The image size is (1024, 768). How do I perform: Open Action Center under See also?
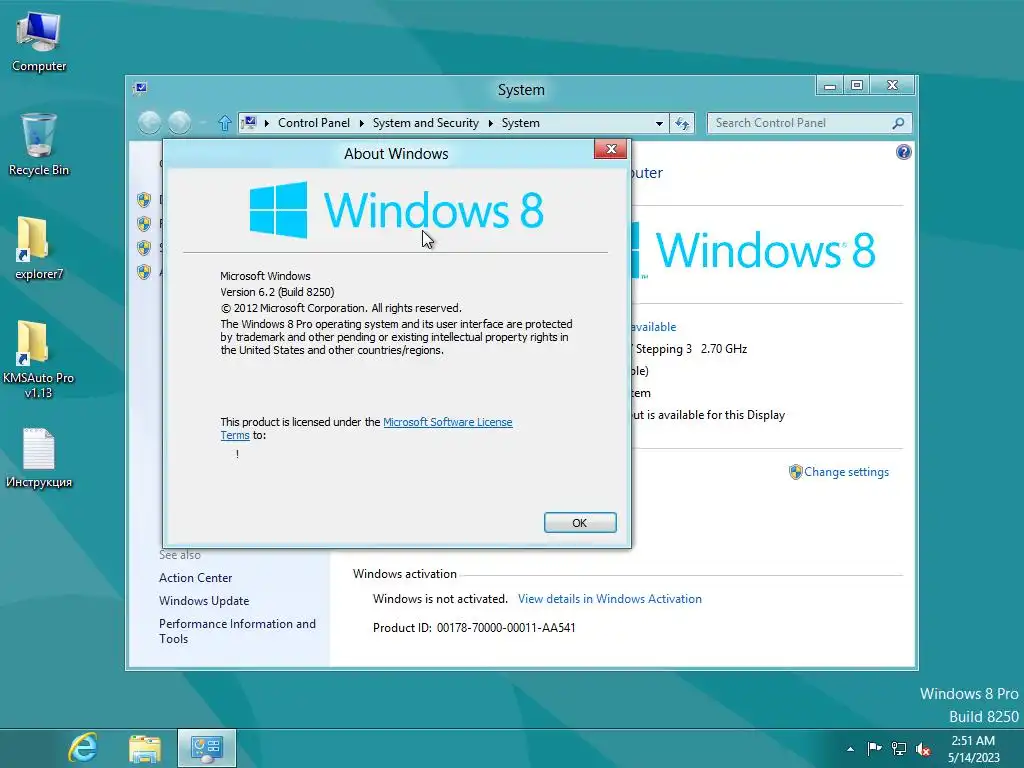click(x=195, y=578)
